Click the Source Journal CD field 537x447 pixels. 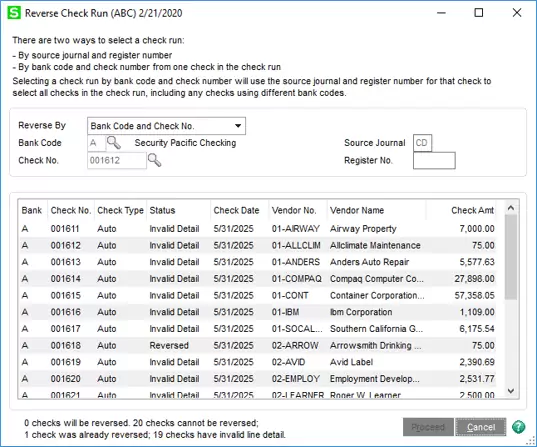(422, 143)
